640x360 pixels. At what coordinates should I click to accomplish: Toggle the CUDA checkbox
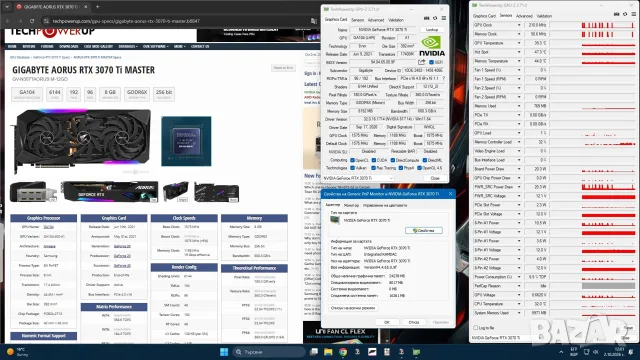point(373,160)
